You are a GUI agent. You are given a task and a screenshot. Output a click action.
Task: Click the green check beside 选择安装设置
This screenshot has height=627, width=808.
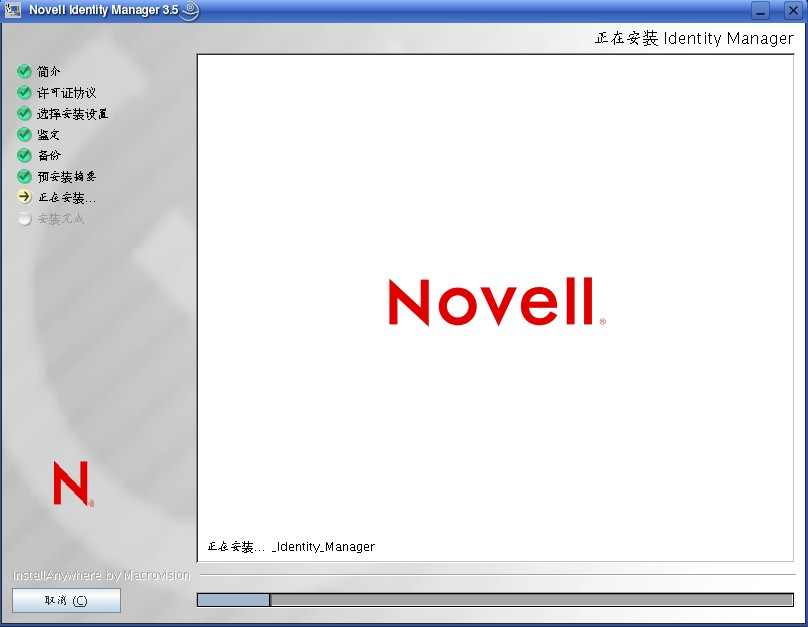(24, 113)
